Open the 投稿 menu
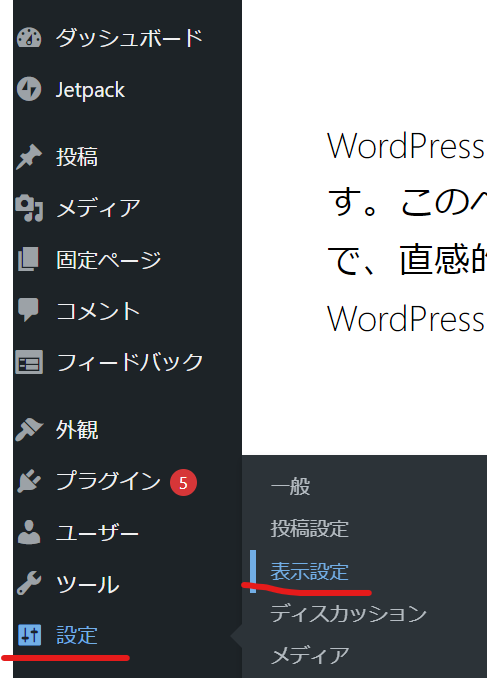The height and width of the screenshot is (678, 487). pos(77,157)
